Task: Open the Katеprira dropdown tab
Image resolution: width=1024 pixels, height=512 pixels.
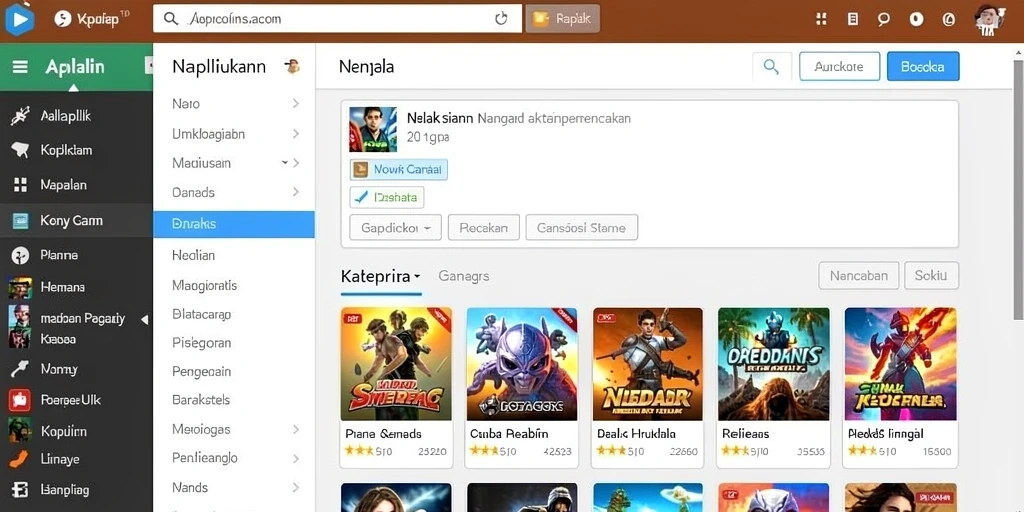Action: pyautogui.click(x=380, y=276)
